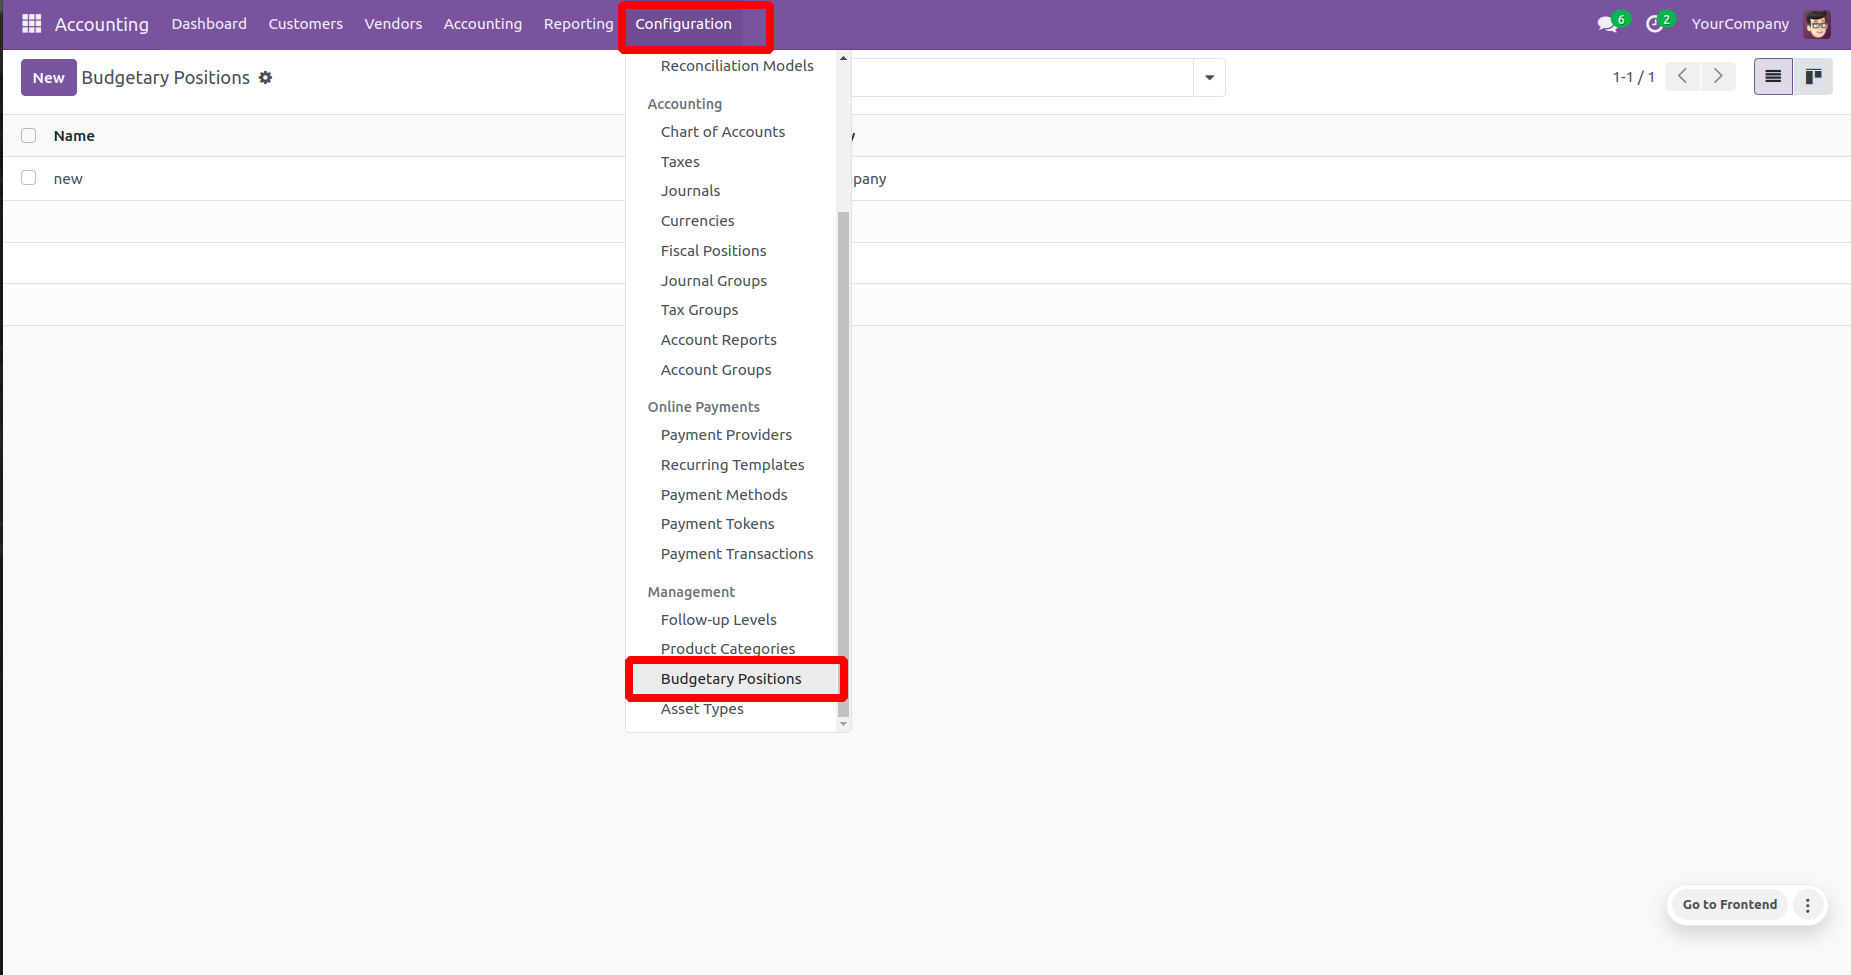Open the Configuration menu
Screen dimensions: 1851x975
[683, 24]
